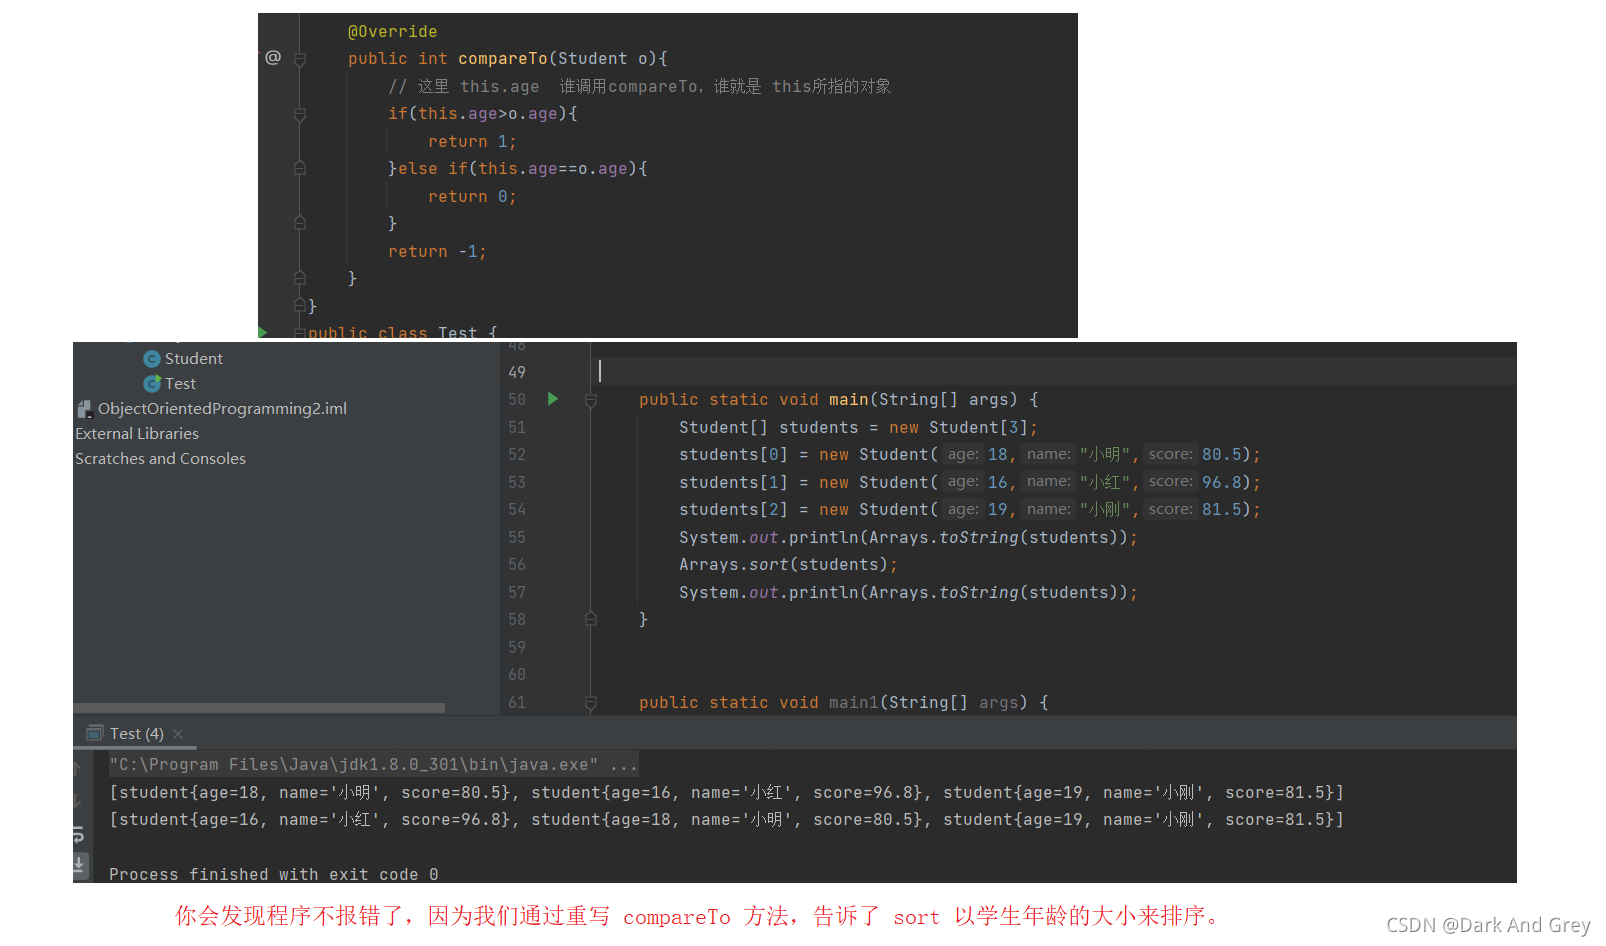Click the 'public static void main1' signature
The width and height of the screenshot is (1606, 946).
844,703
